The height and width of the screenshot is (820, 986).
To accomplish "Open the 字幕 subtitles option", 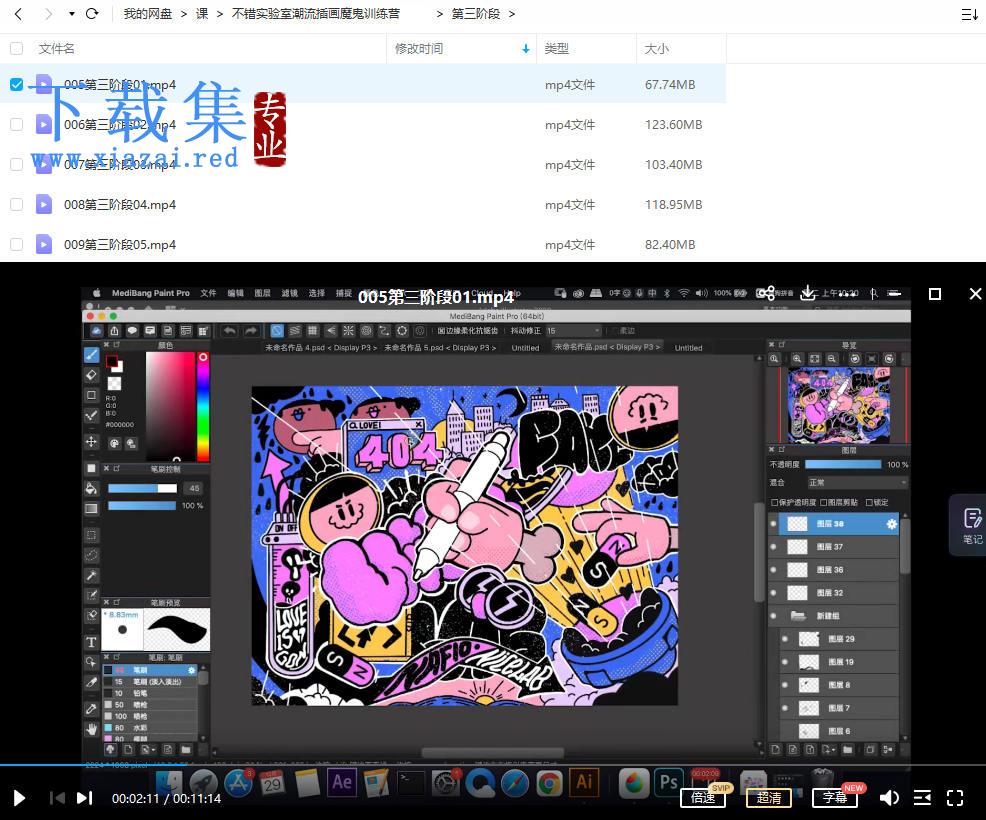I will (835, 798).
